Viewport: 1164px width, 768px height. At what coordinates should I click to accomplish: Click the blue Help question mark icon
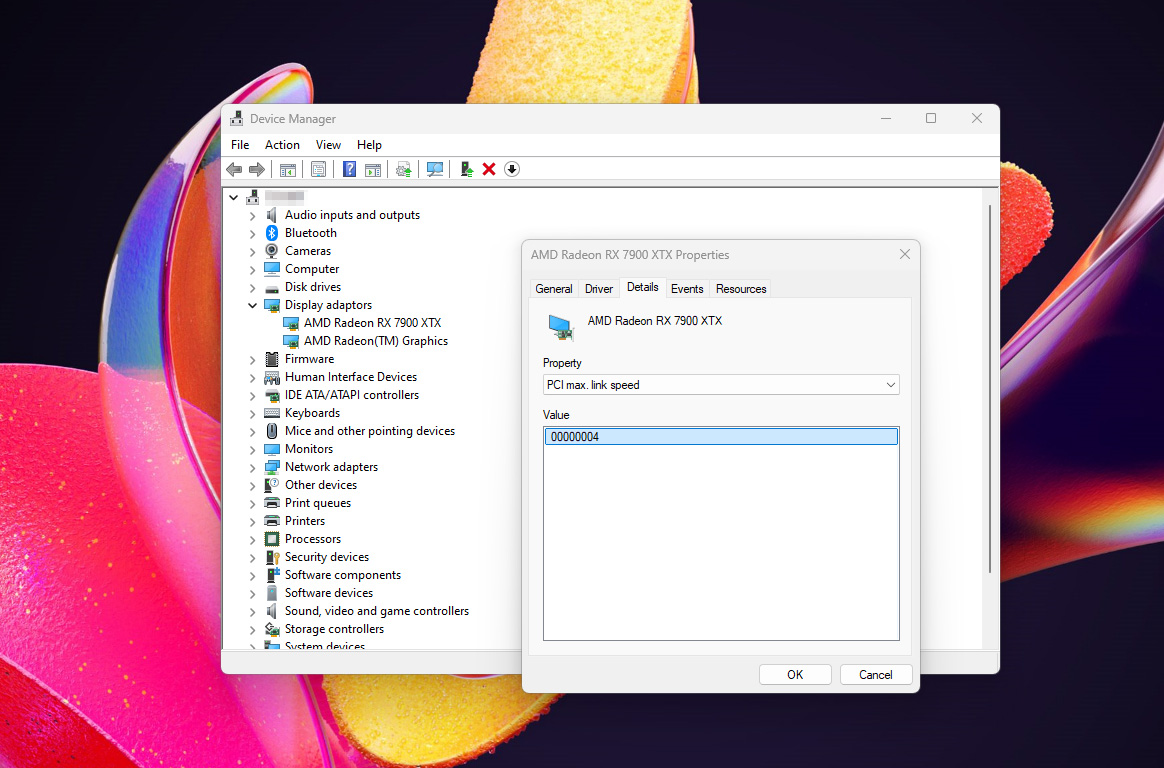pos(350,169)
